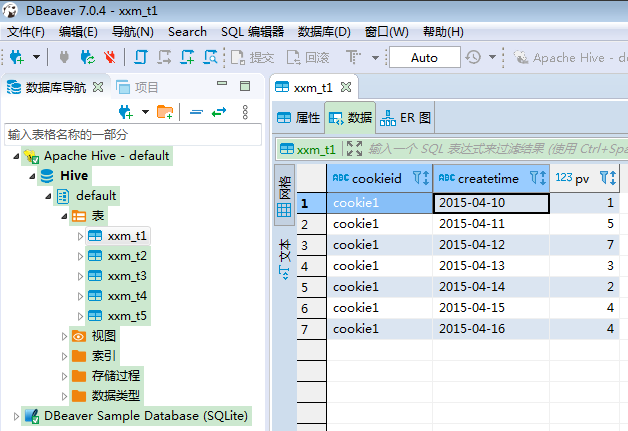This screenshot has height=431, width=628.
Task: Open the Search menu
Action: pyautogui.click(x=187, y=32)
